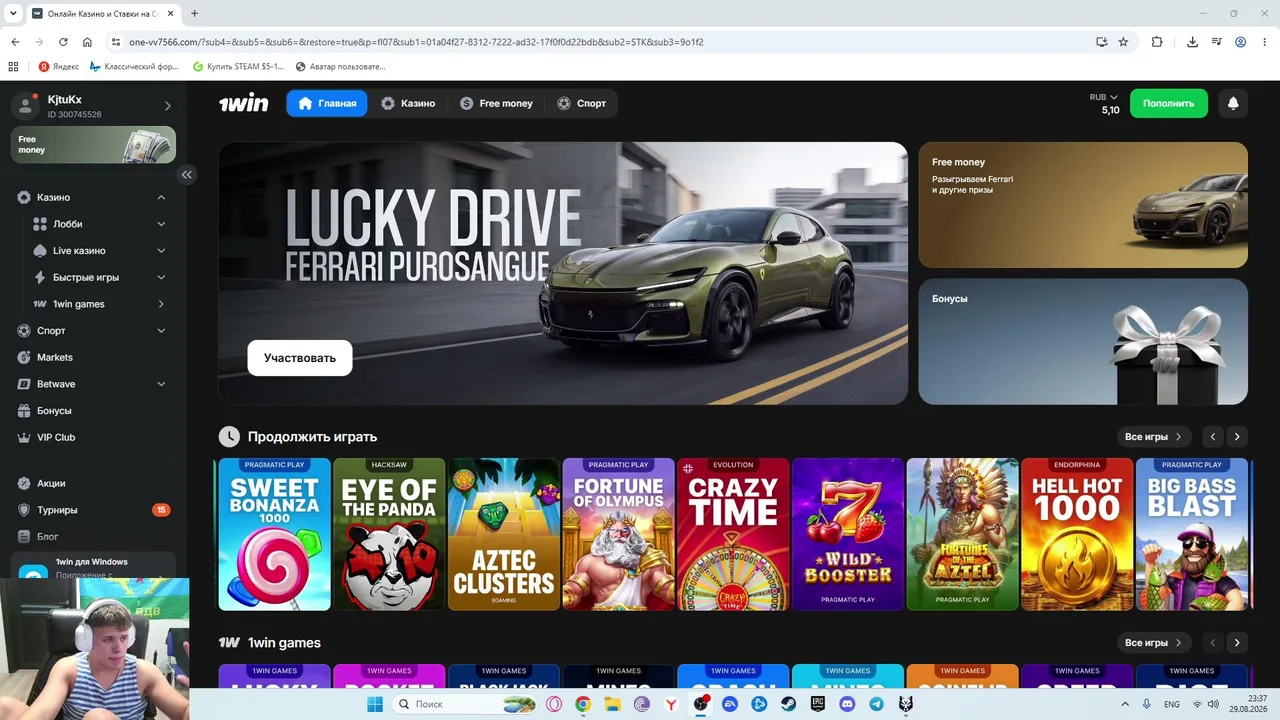
Task: Open a new browser tab
Action: [x=194, y=13]
